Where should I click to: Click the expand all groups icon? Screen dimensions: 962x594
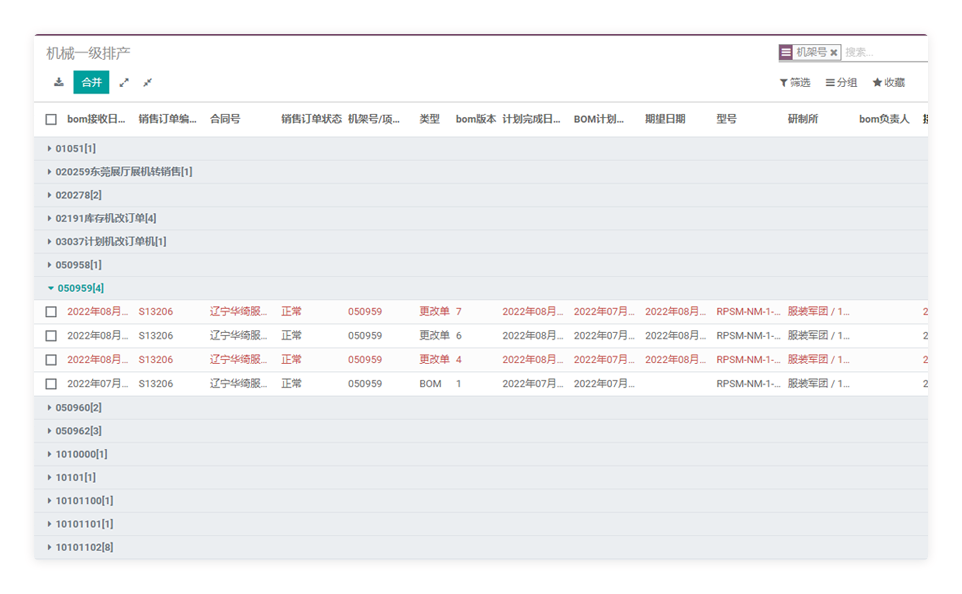pyautogui.click(x=124, y=82)
